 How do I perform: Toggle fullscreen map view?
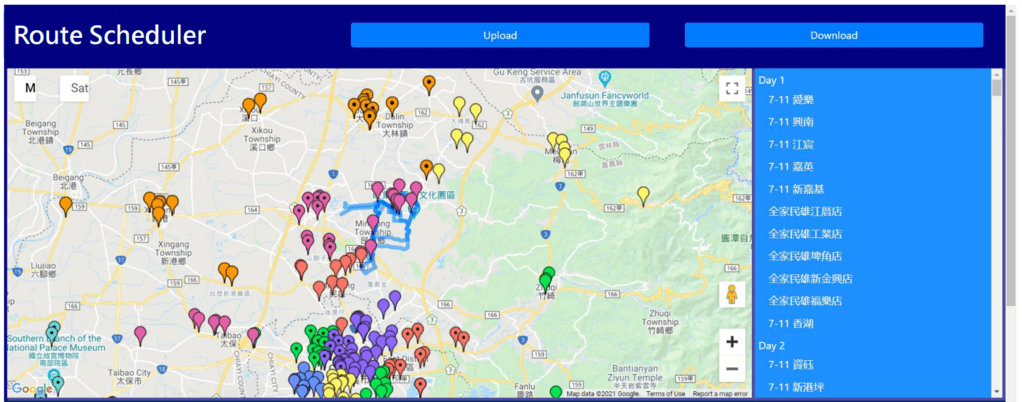731,89
